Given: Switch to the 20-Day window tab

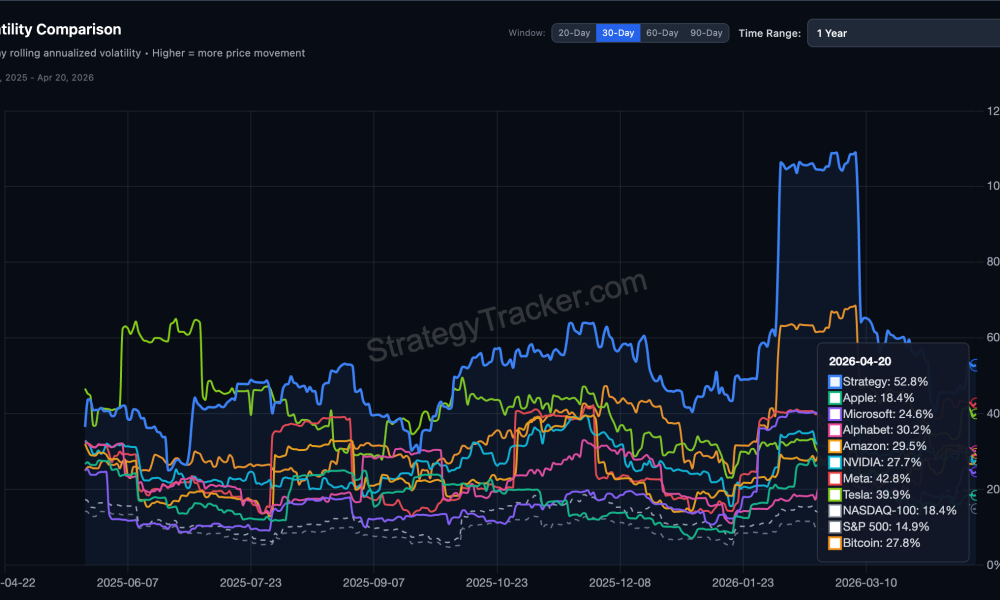Looking at the screenshot, I should (x=573, y=32).
